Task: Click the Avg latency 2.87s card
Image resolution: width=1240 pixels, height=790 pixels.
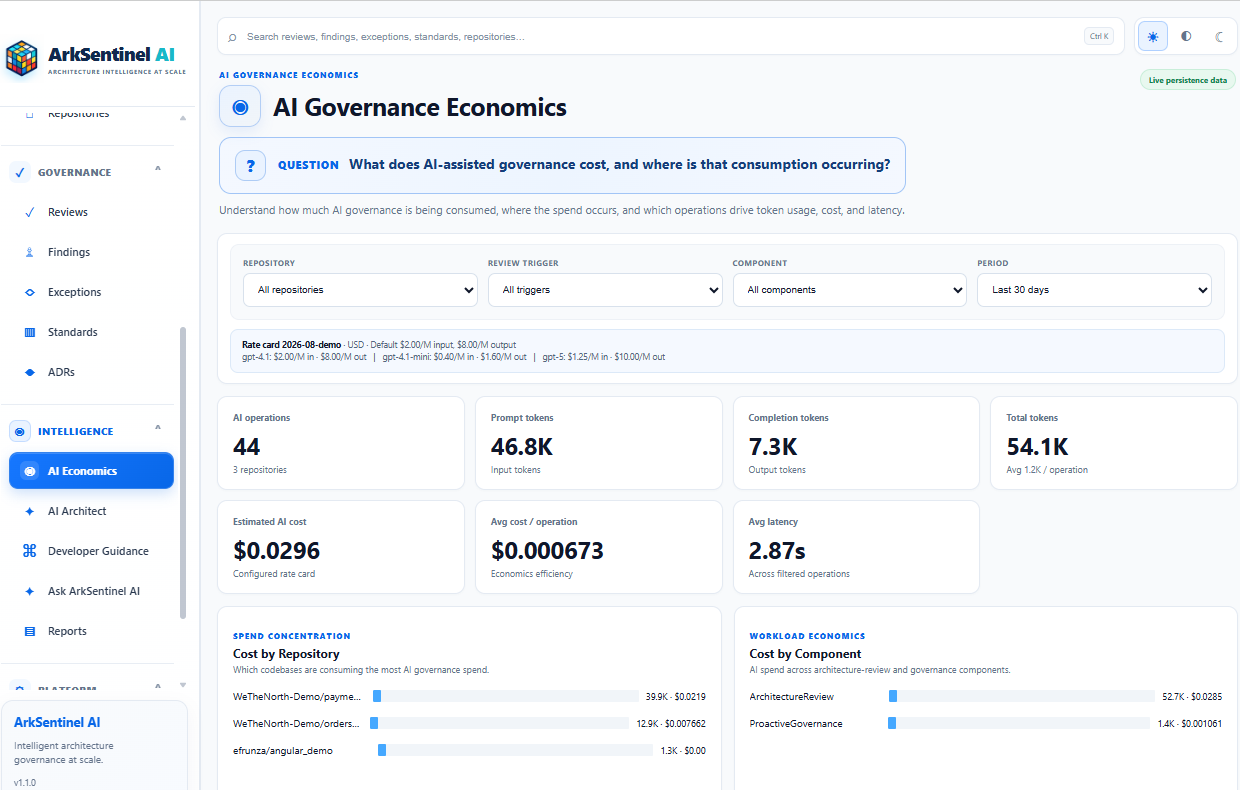Action: [856, 547]
